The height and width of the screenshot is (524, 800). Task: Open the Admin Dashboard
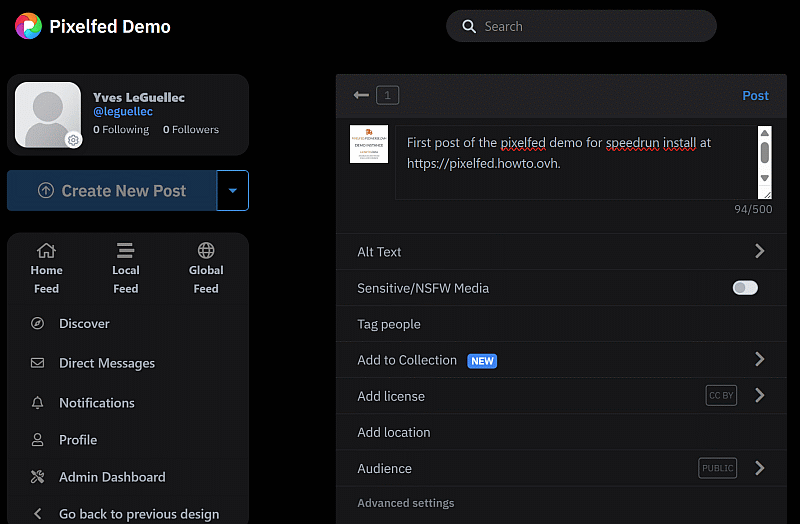(x=112, y=477)
